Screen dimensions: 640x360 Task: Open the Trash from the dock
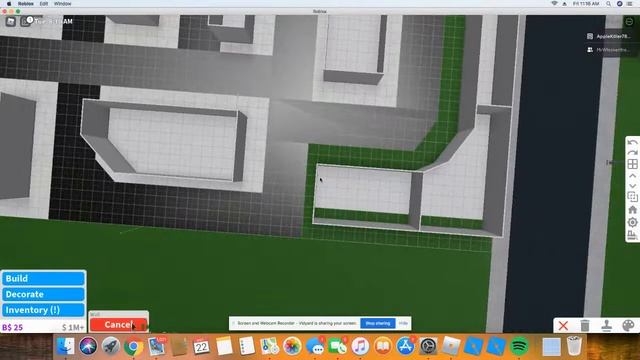pos(574,346)
